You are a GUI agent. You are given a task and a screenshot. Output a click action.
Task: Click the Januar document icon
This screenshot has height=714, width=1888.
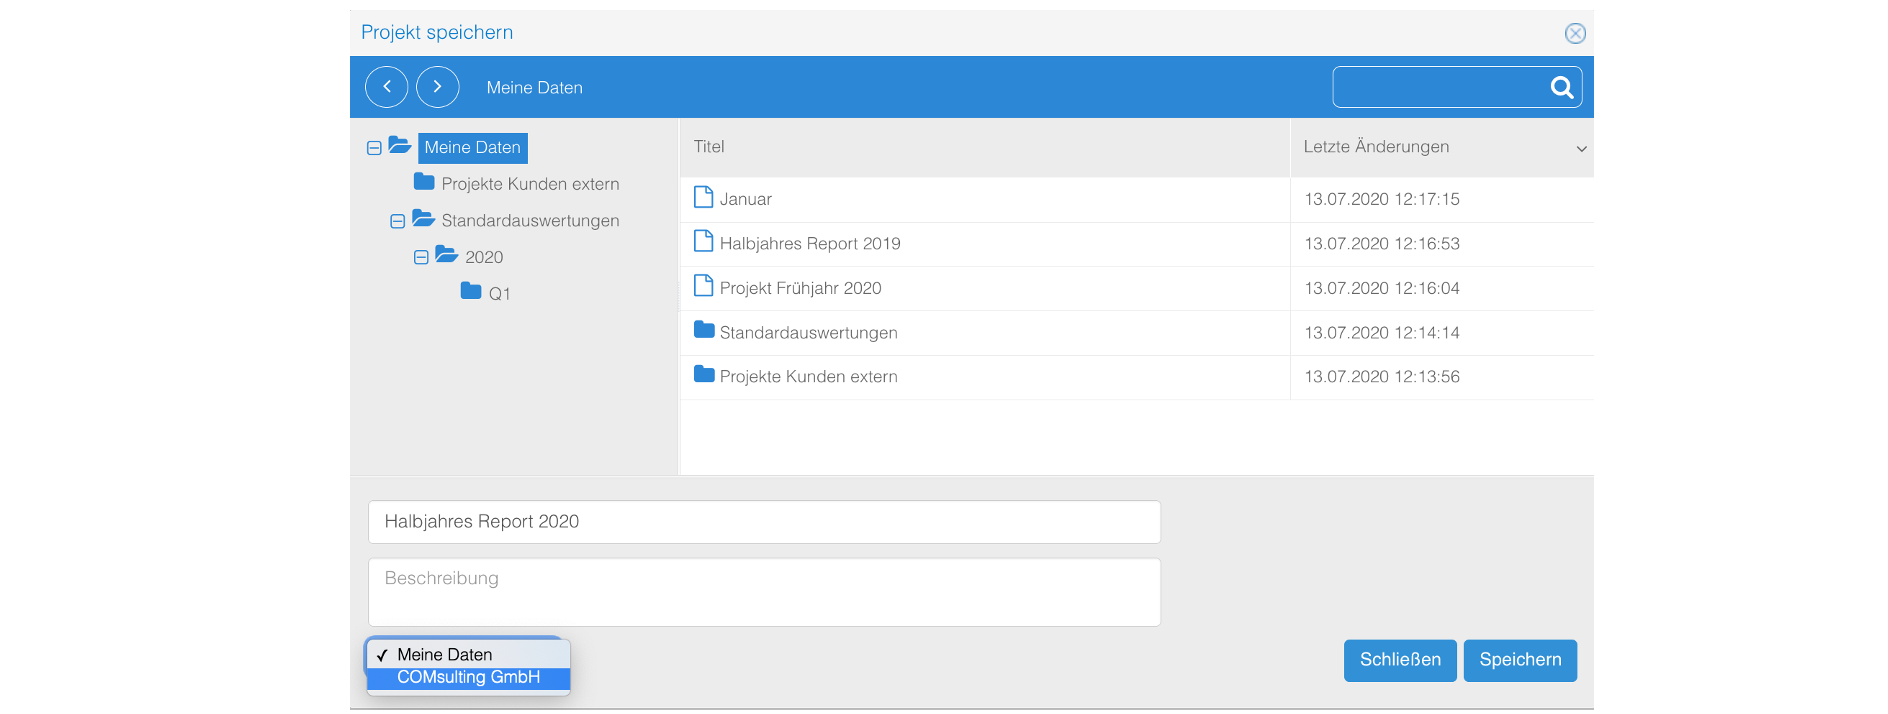pyautogui.click(x=703, y=197)
